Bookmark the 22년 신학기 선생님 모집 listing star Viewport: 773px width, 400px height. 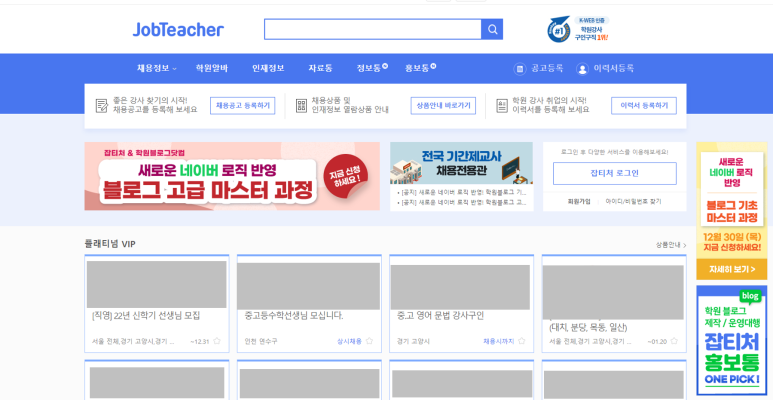click(217, 341)
